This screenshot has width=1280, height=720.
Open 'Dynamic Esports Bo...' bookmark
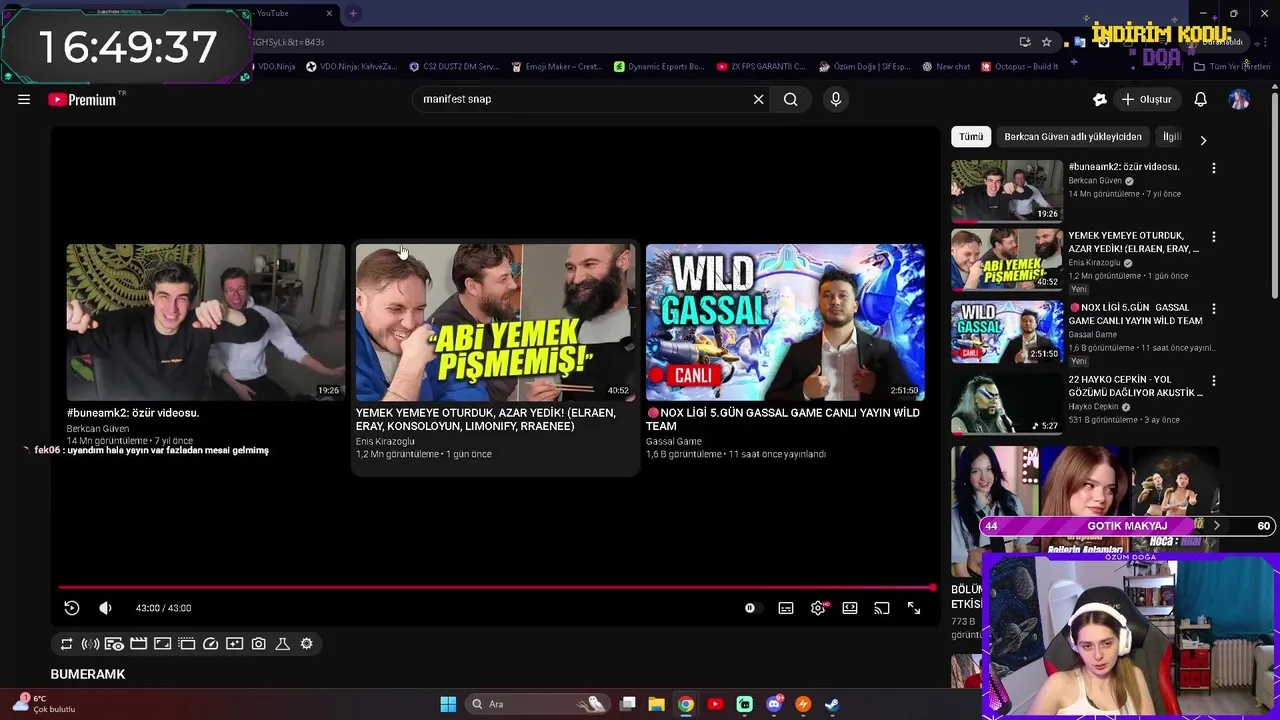659,67
